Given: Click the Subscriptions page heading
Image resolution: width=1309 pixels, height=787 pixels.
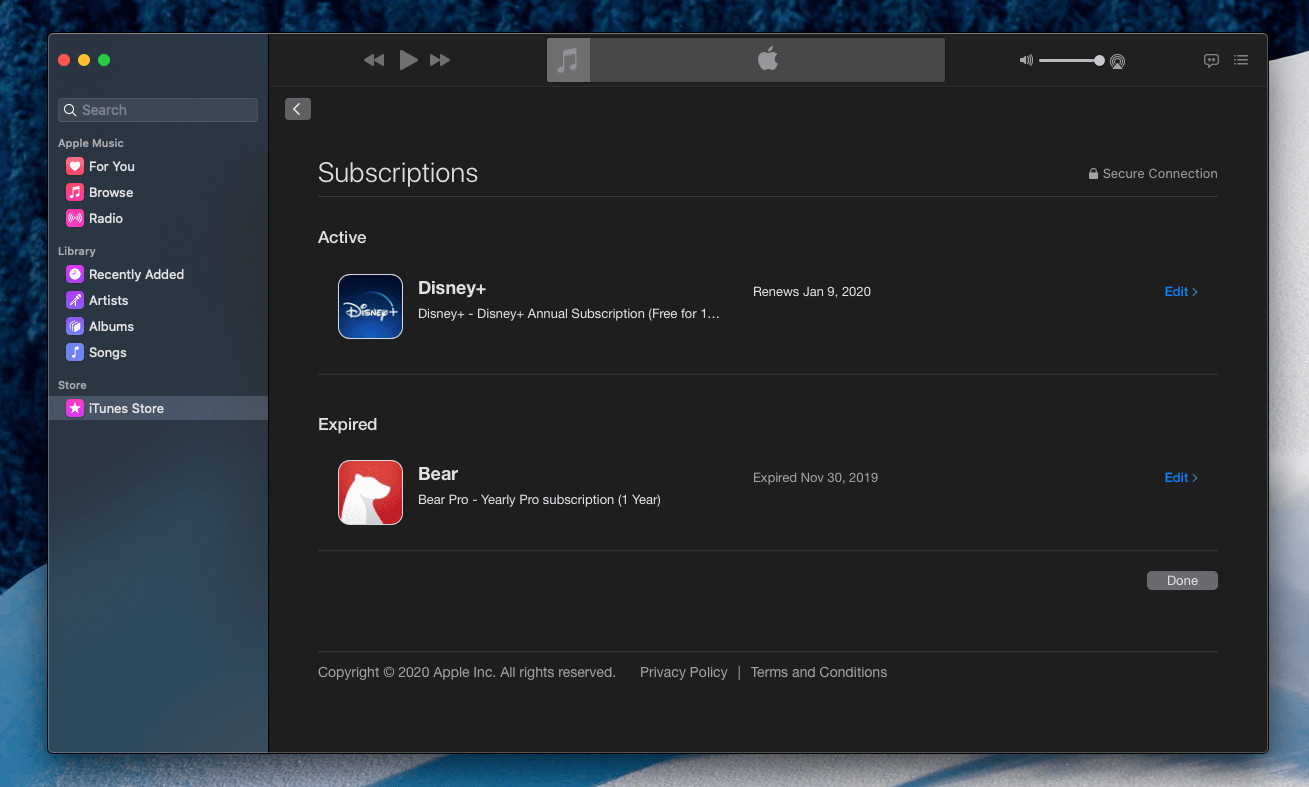Looking at the screenshot, I should coord(398,173).
